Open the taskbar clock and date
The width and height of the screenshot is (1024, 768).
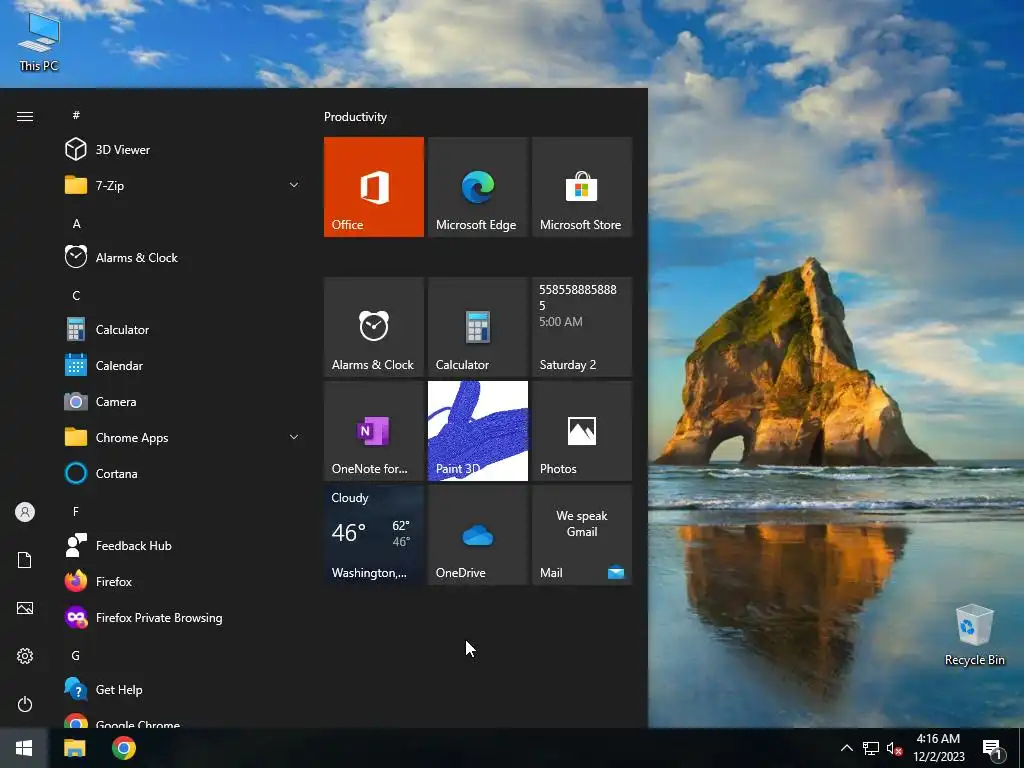(938, 748)
